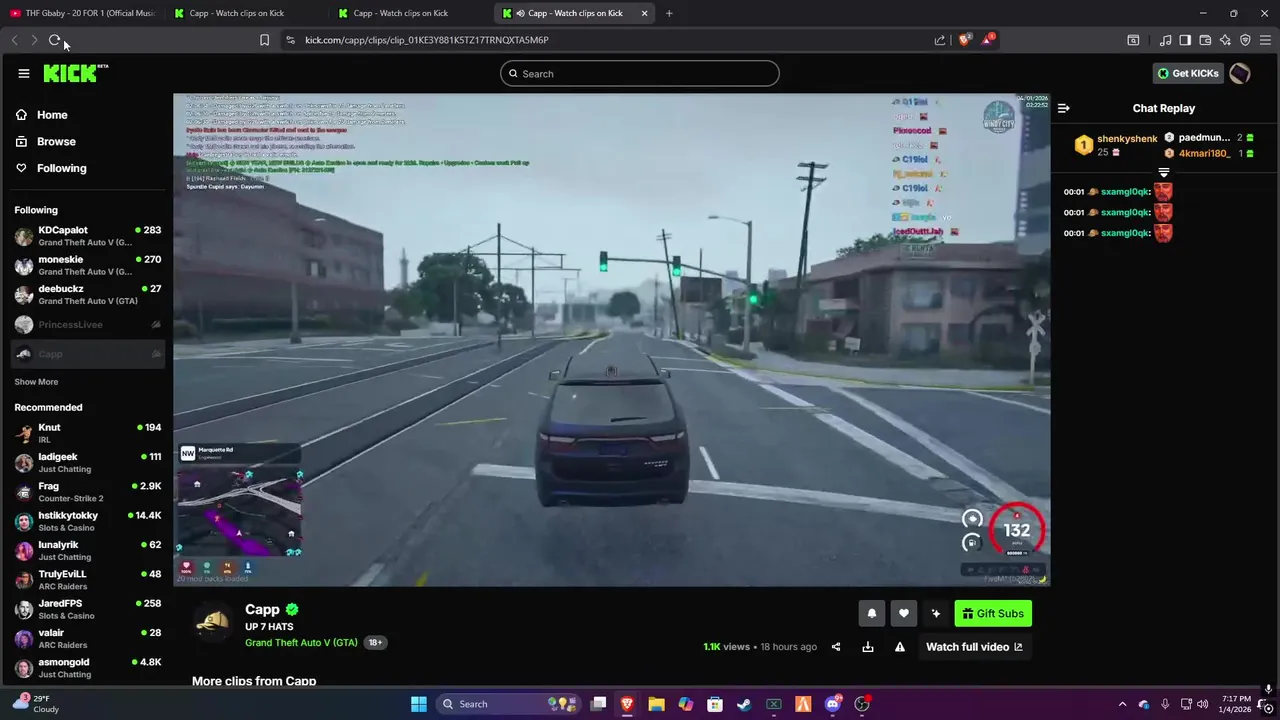This screenshot has height=720, width=1280.
Task: Open the browser main menu
Action: tap(1265, 40)
